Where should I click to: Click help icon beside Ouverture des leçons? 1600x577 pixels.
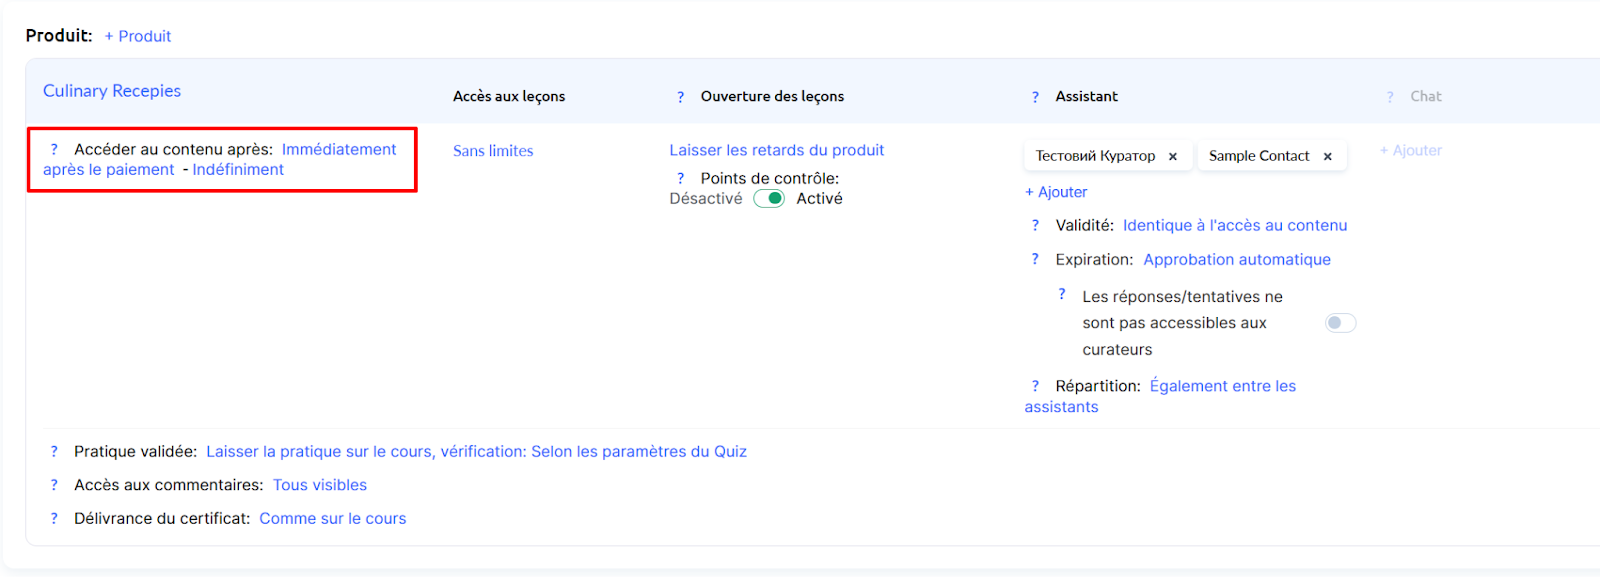tap(680, 97)
